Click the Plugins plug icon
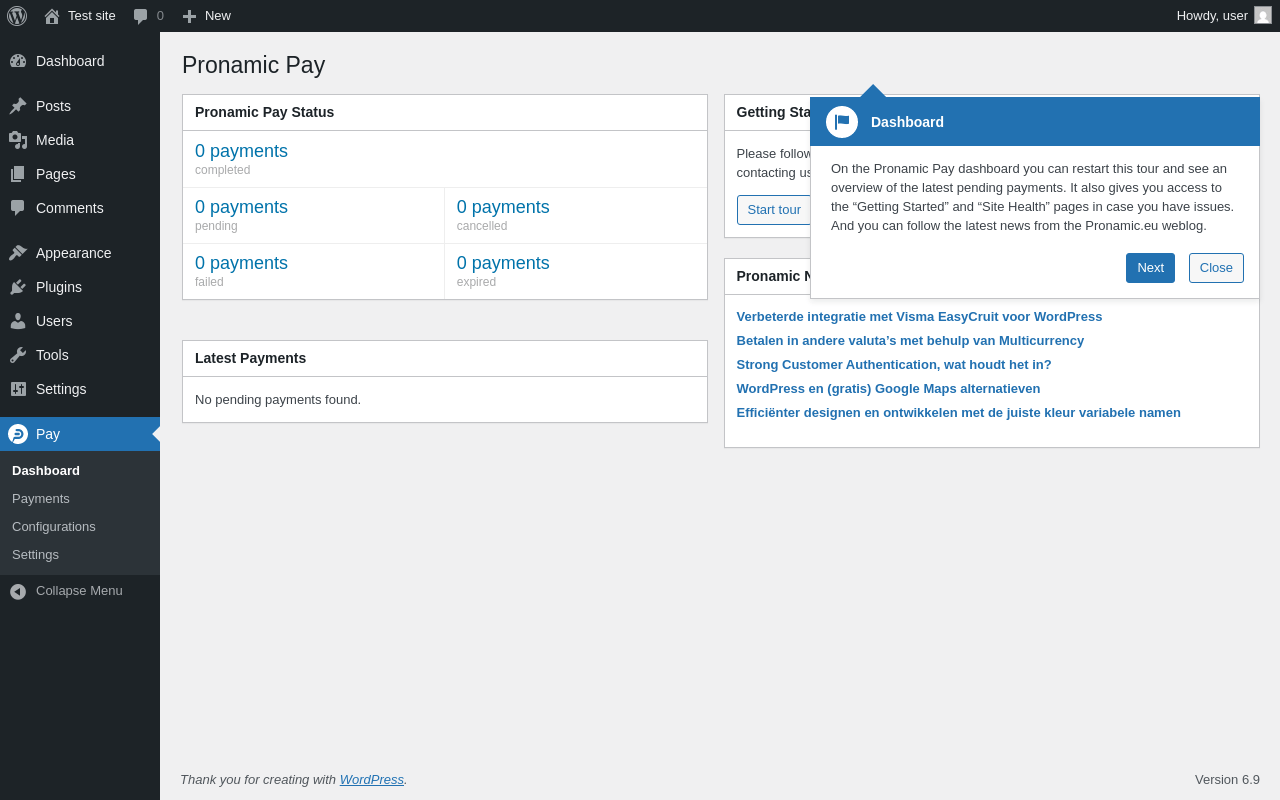Viewport: 1280px width, 800px height. tap(18, 287)
